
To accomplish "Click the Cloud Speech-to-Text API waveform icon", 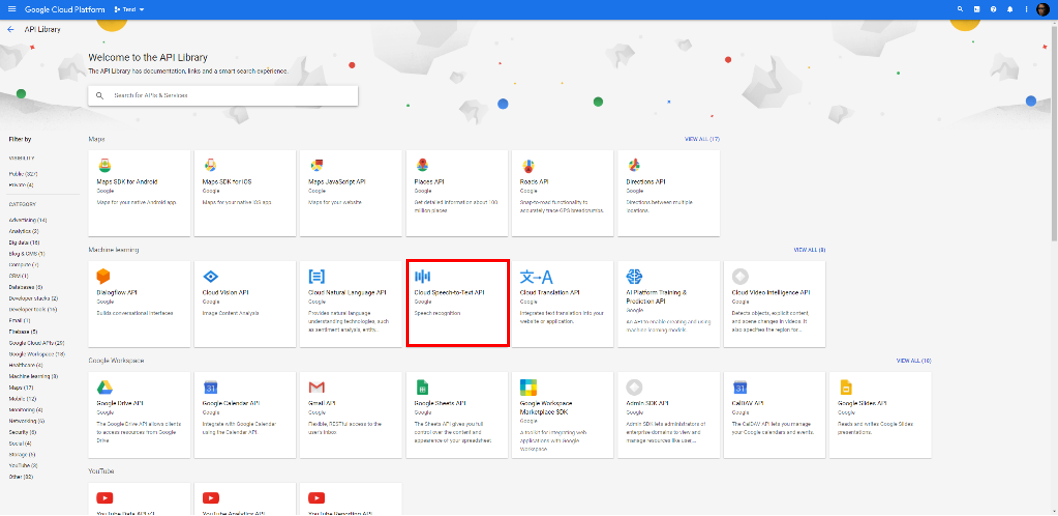I will click(422, 276).
